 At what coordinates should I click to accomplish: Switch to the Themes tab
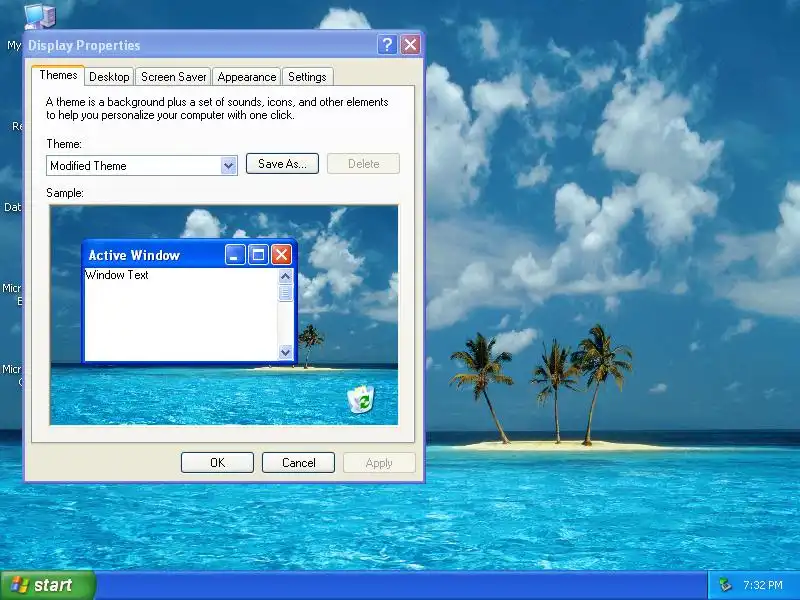coord(58,75)
